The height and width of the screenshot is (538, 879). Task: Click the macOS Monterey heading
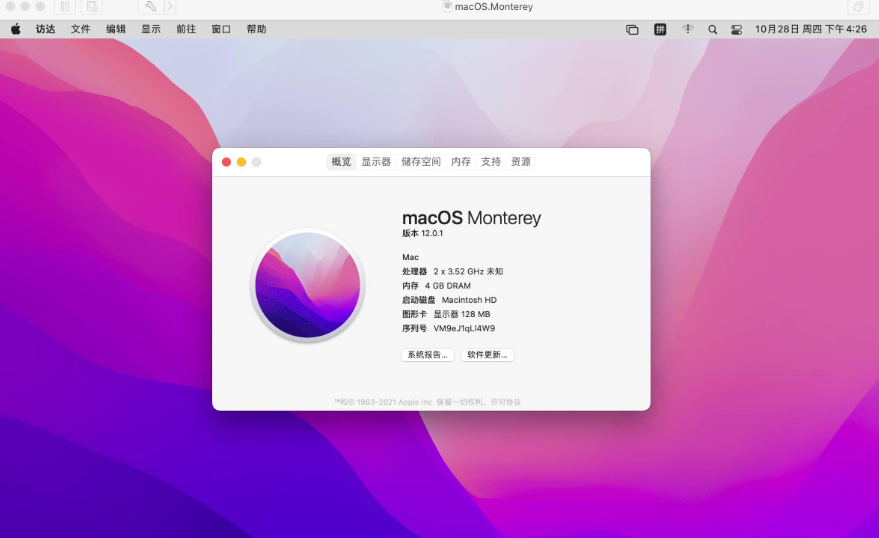pyautogui.click(x=471, y=218)
